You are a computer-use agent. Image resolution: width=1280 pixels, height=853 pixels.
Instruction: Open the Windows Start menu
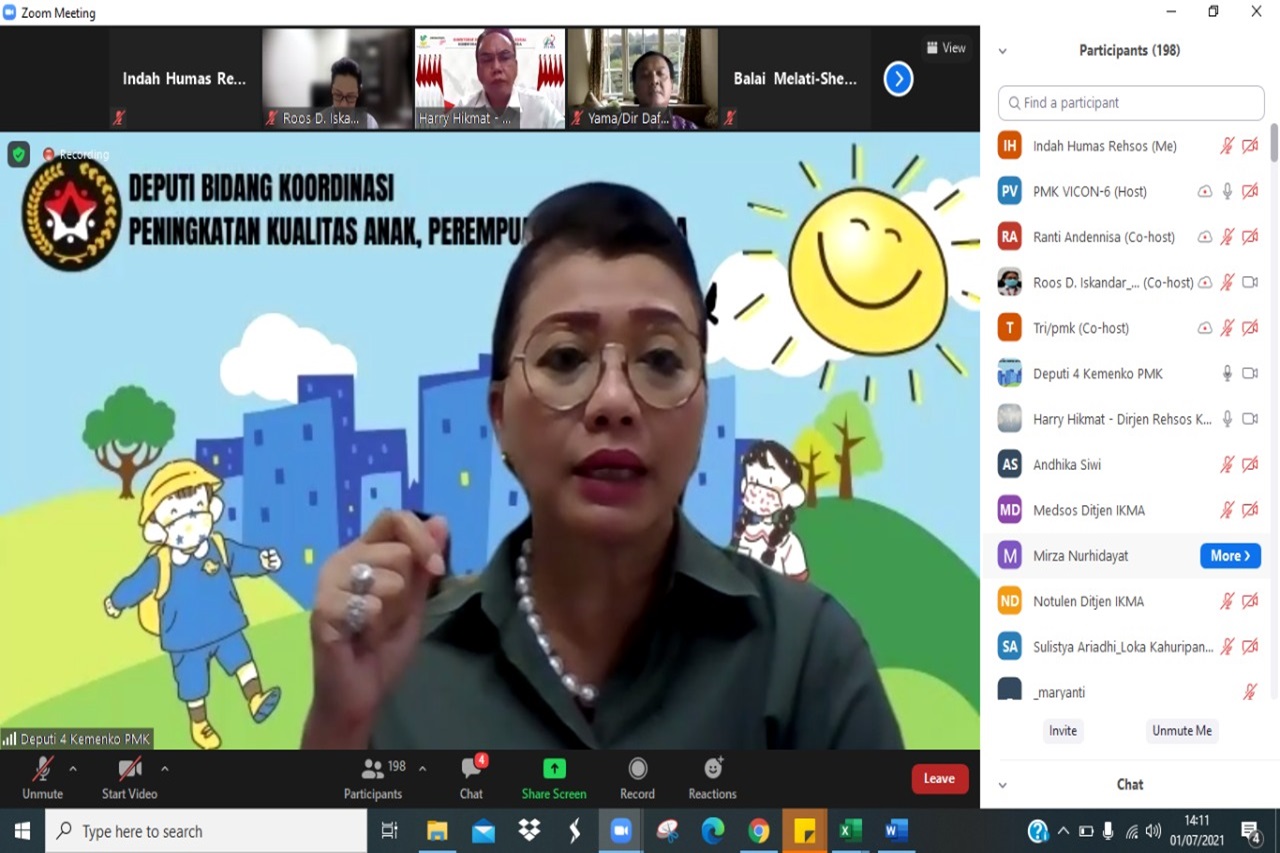coord(22,831)
